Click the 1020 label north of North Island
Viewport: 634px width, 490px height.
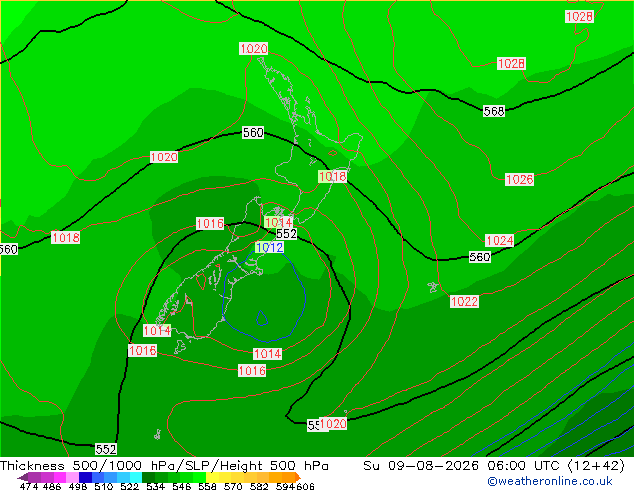coord(254,49)
